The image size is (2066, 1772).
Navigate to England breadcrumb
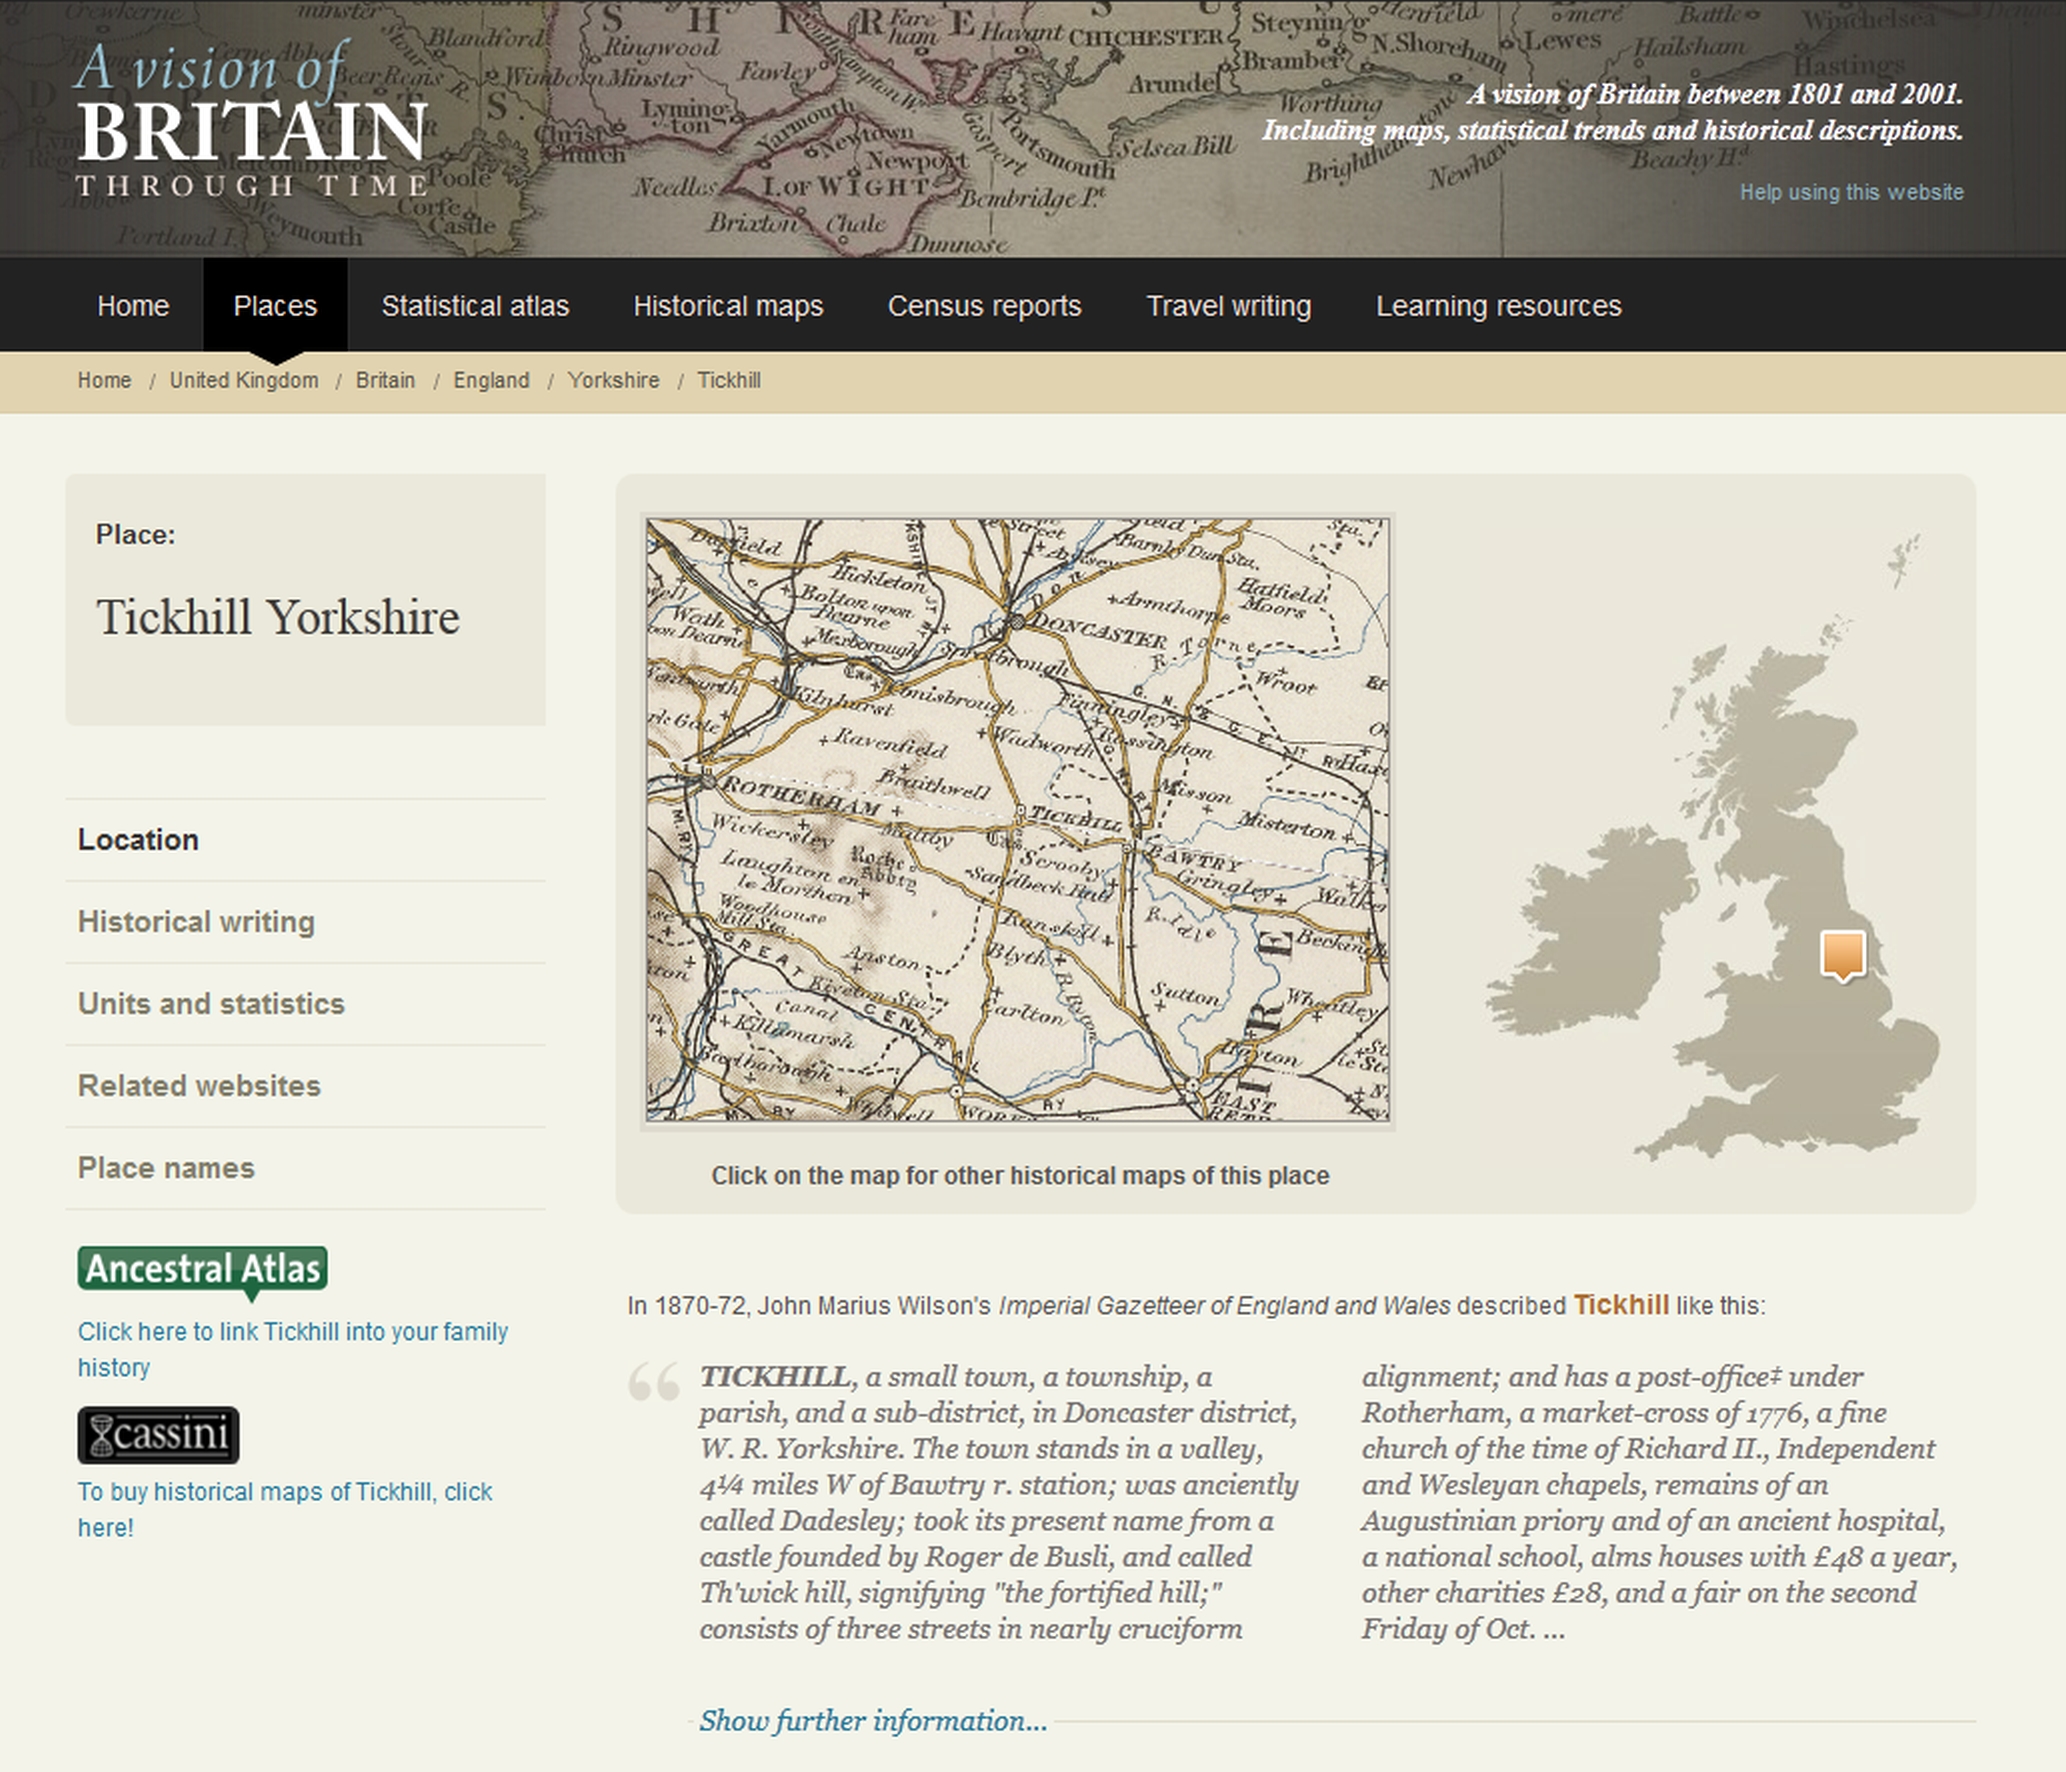491,380
